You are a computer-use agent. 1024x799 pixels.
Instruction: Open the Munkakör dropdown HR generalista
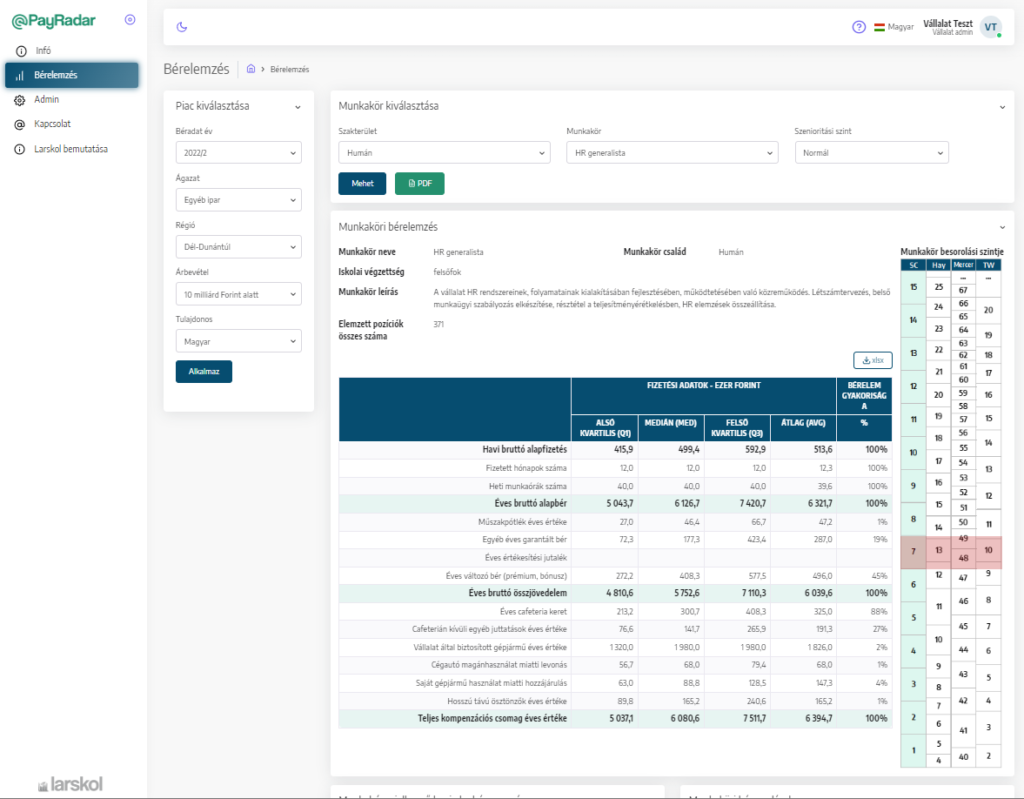tap(671, 153)
